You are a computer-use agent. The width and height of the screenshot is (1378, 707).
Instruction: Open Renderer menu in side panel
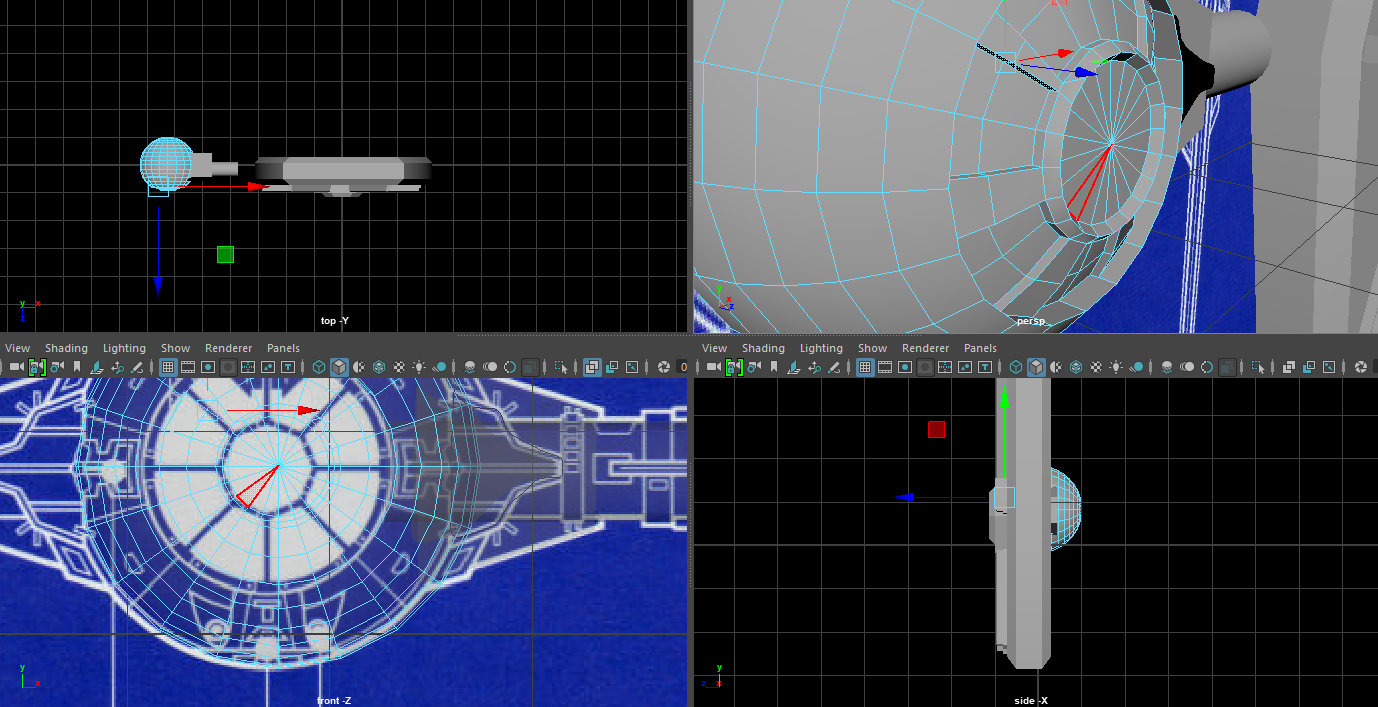[x=925, y=348]
